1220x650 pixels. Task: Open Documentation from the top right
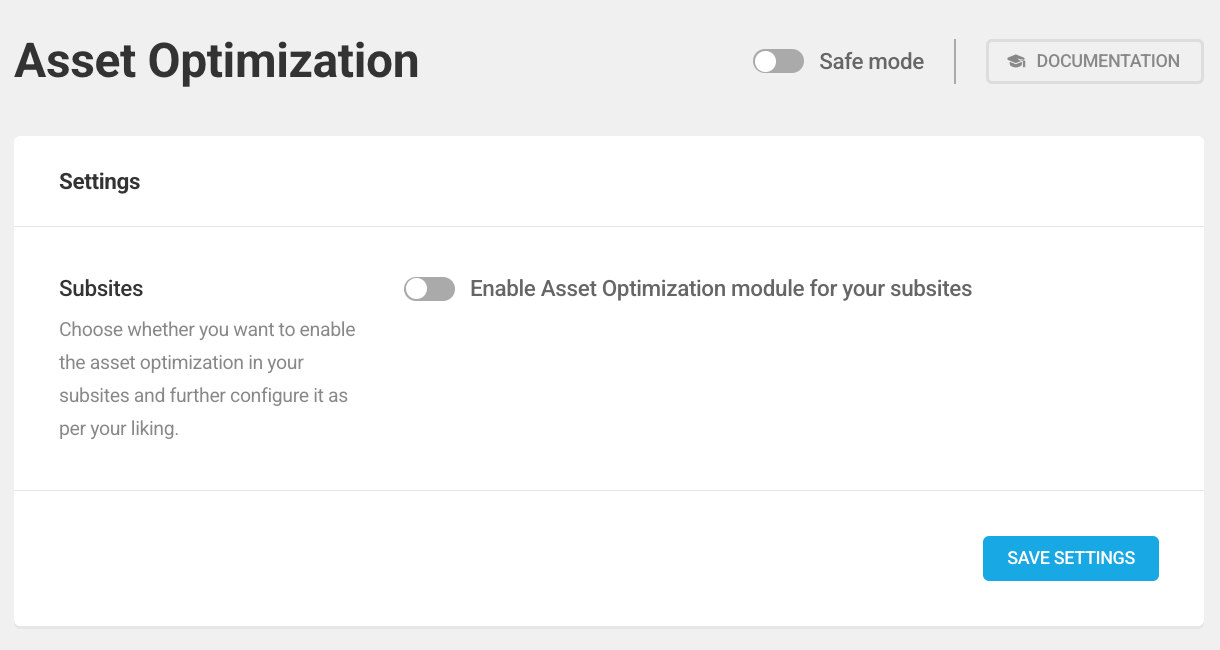1094,61
